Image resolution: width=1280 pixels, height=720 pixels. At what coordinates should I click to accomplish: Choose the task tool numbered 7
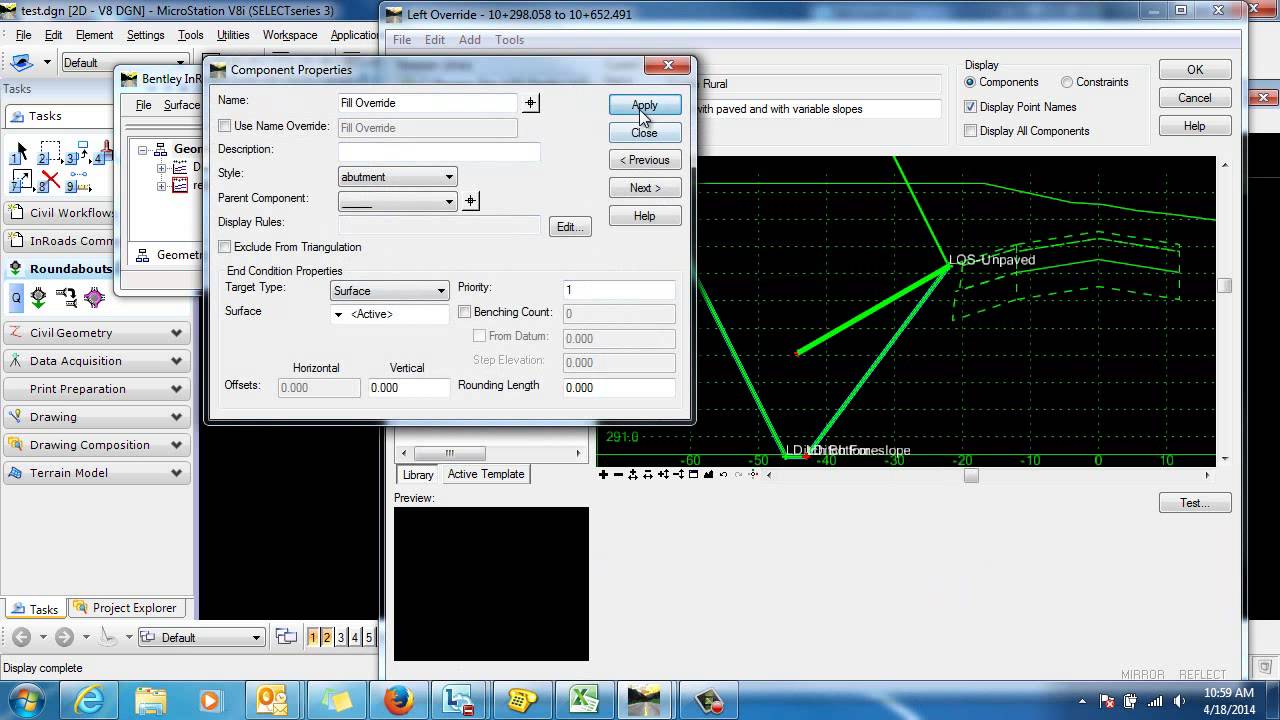[20, 182]
